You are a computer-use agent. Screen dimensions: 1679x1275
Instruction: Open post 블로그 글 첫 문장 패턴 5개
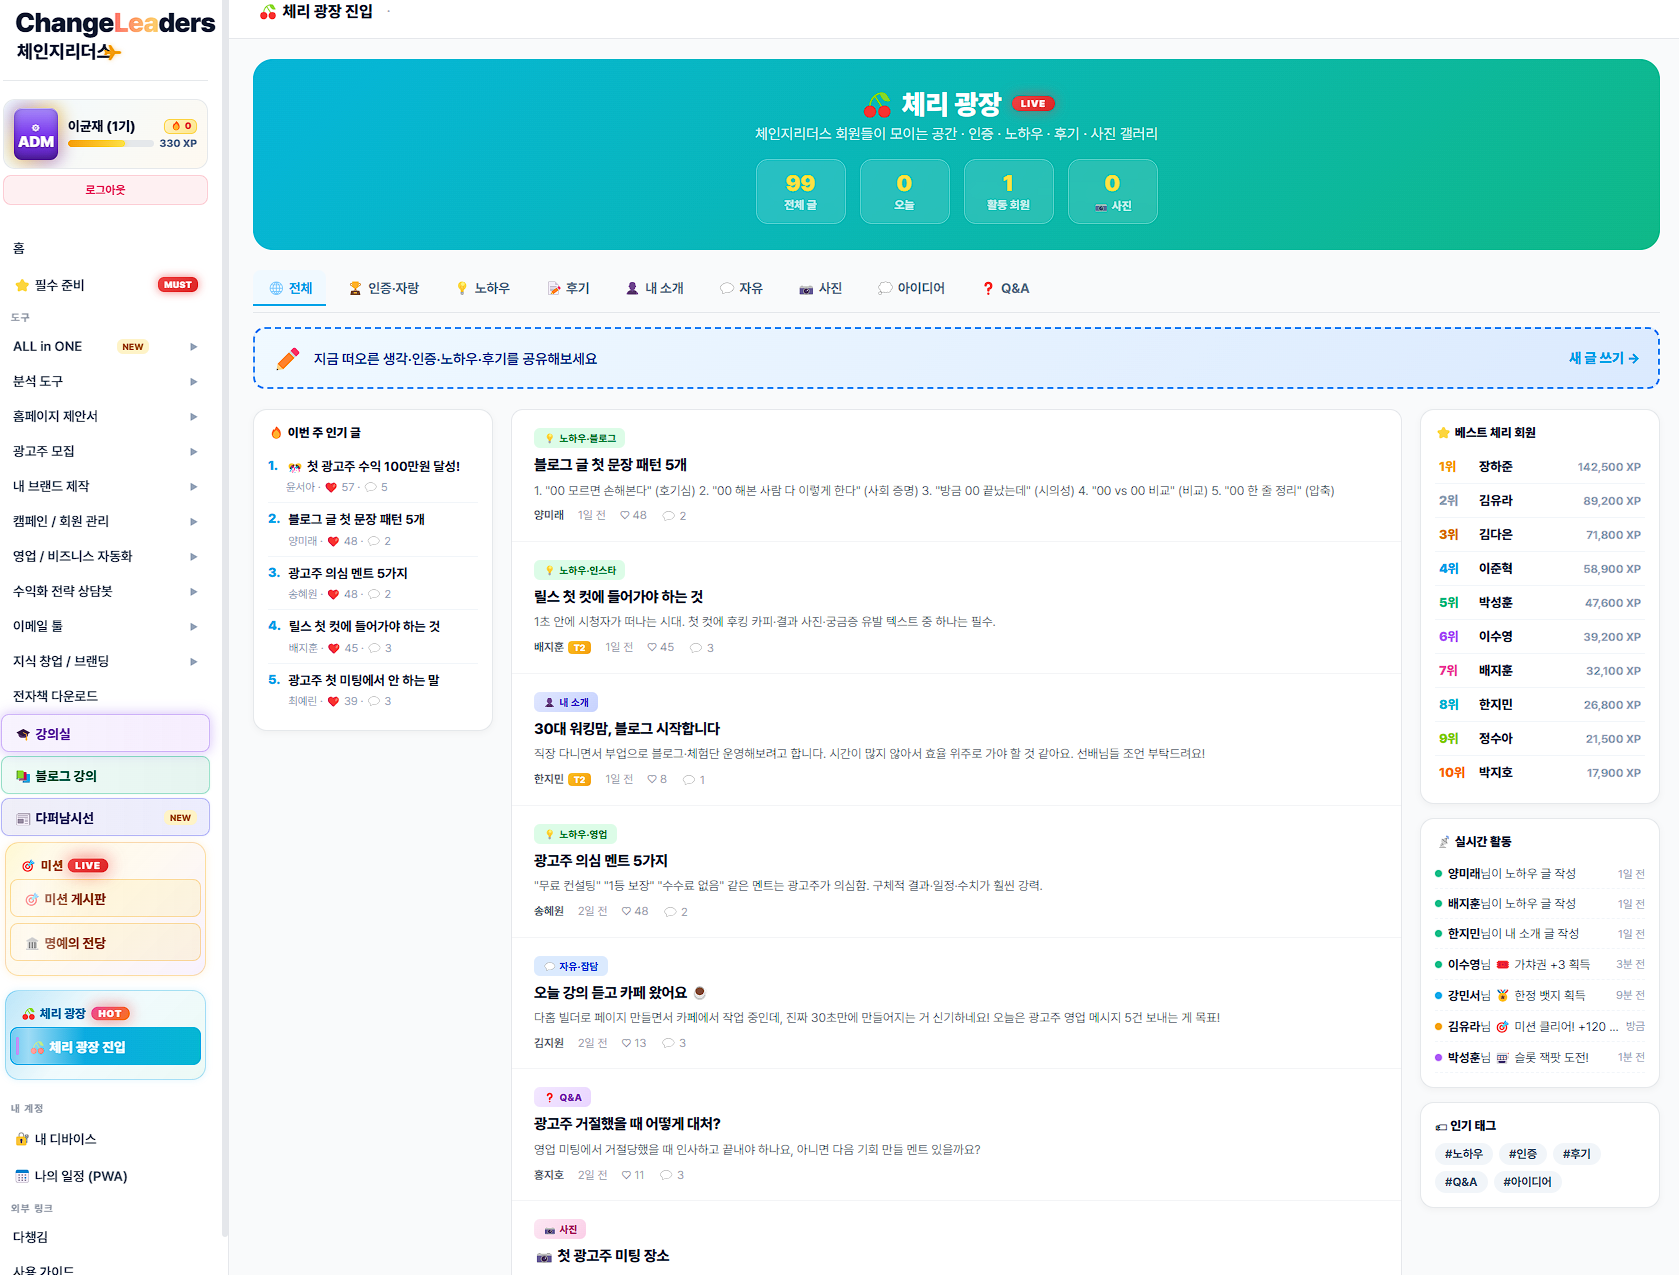pyautogui.click(x=610, y=465)
